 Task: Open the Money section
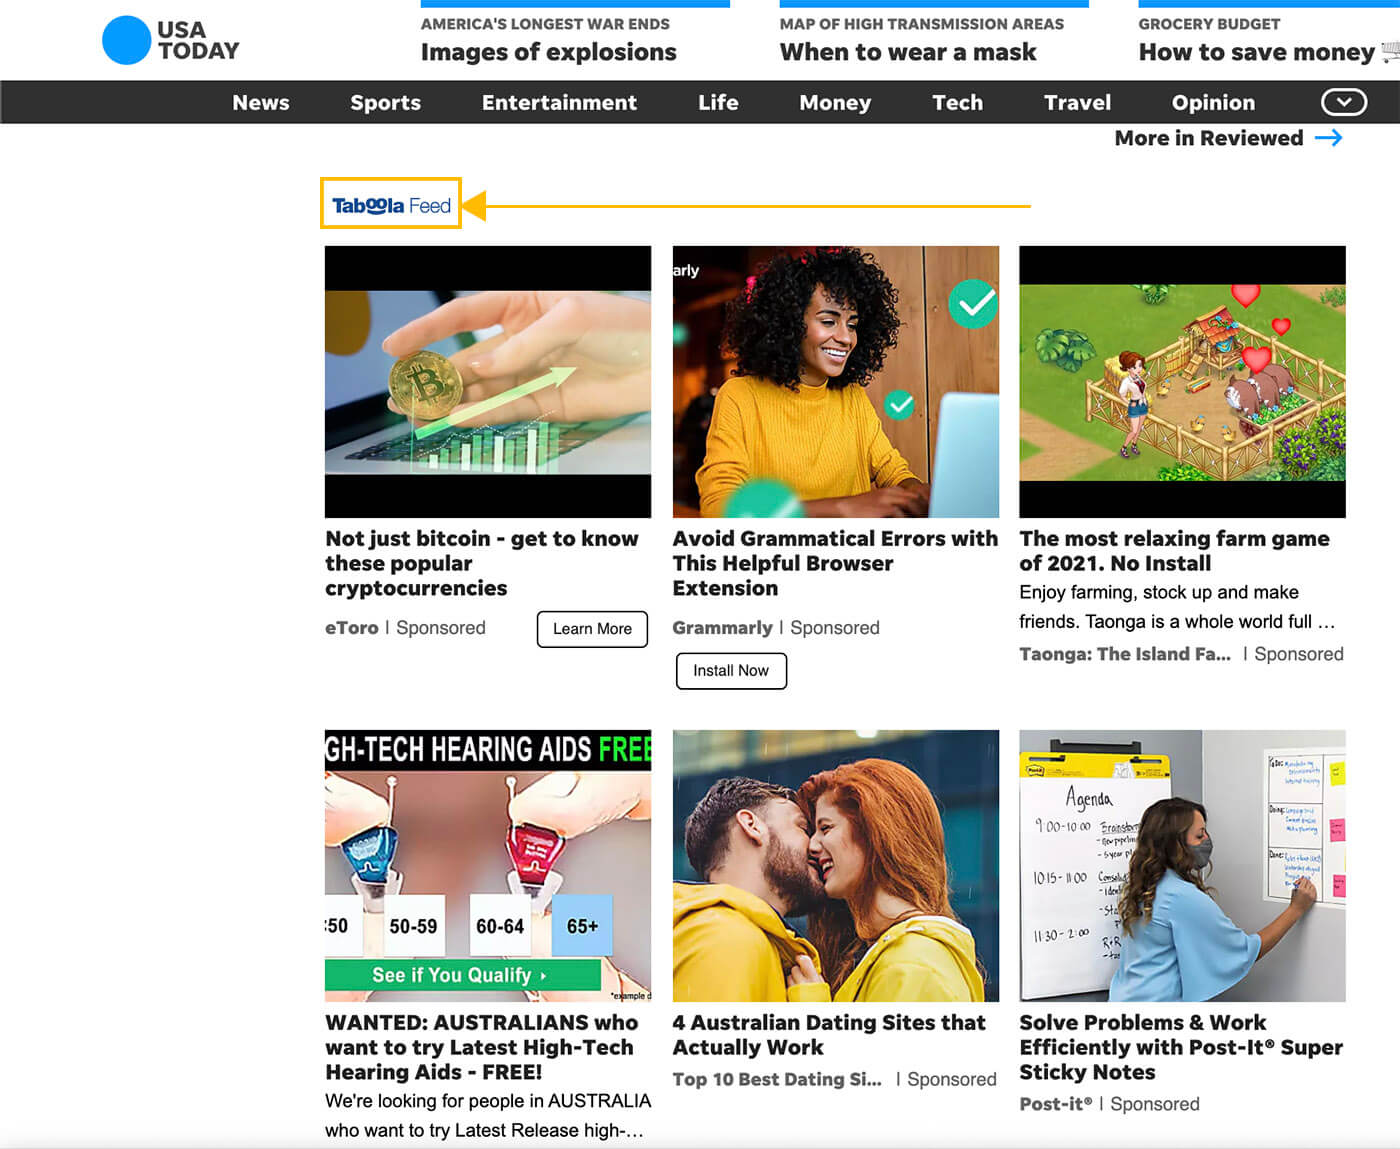(835, 103)
